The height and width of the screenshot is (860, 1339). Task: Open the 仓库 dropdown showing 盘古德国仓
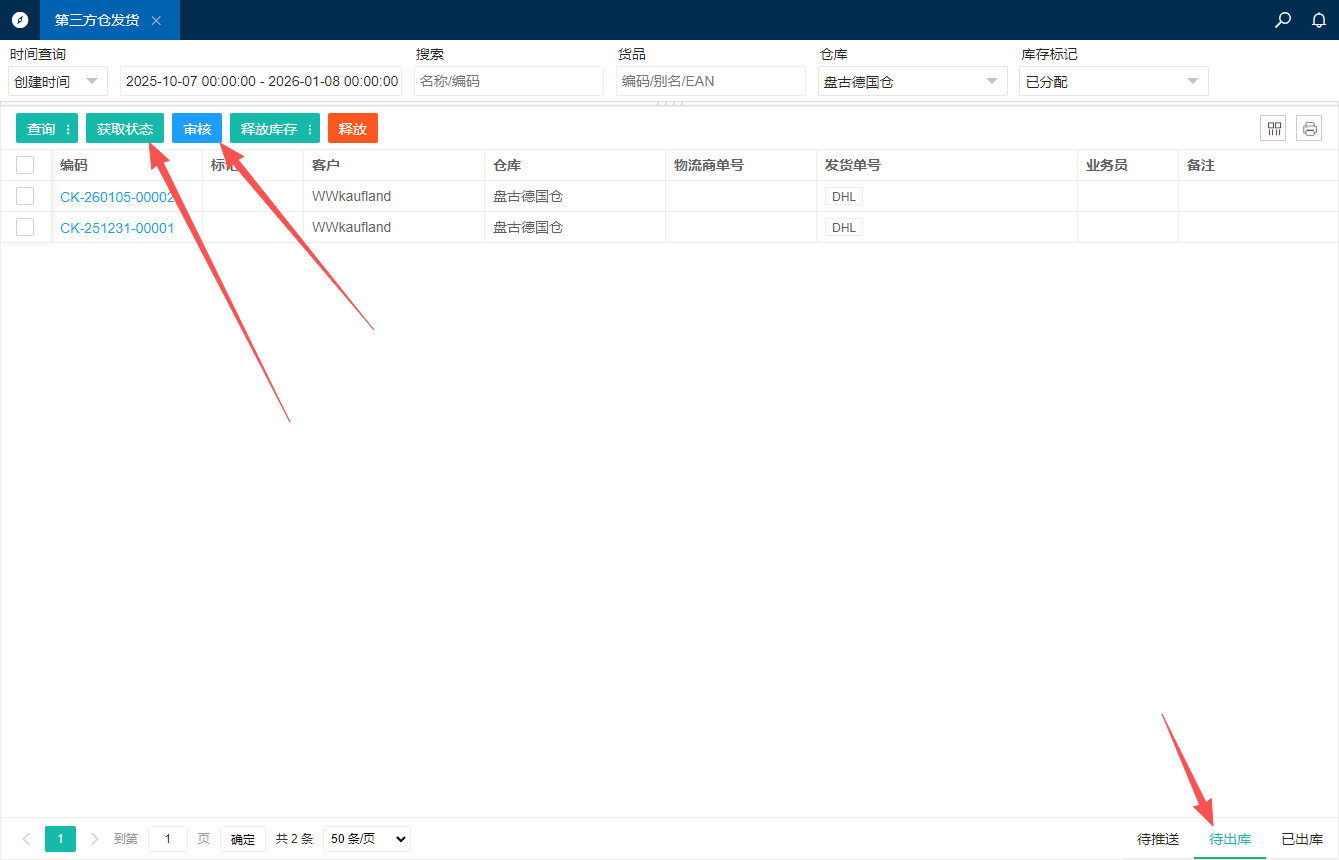(912, 81)
